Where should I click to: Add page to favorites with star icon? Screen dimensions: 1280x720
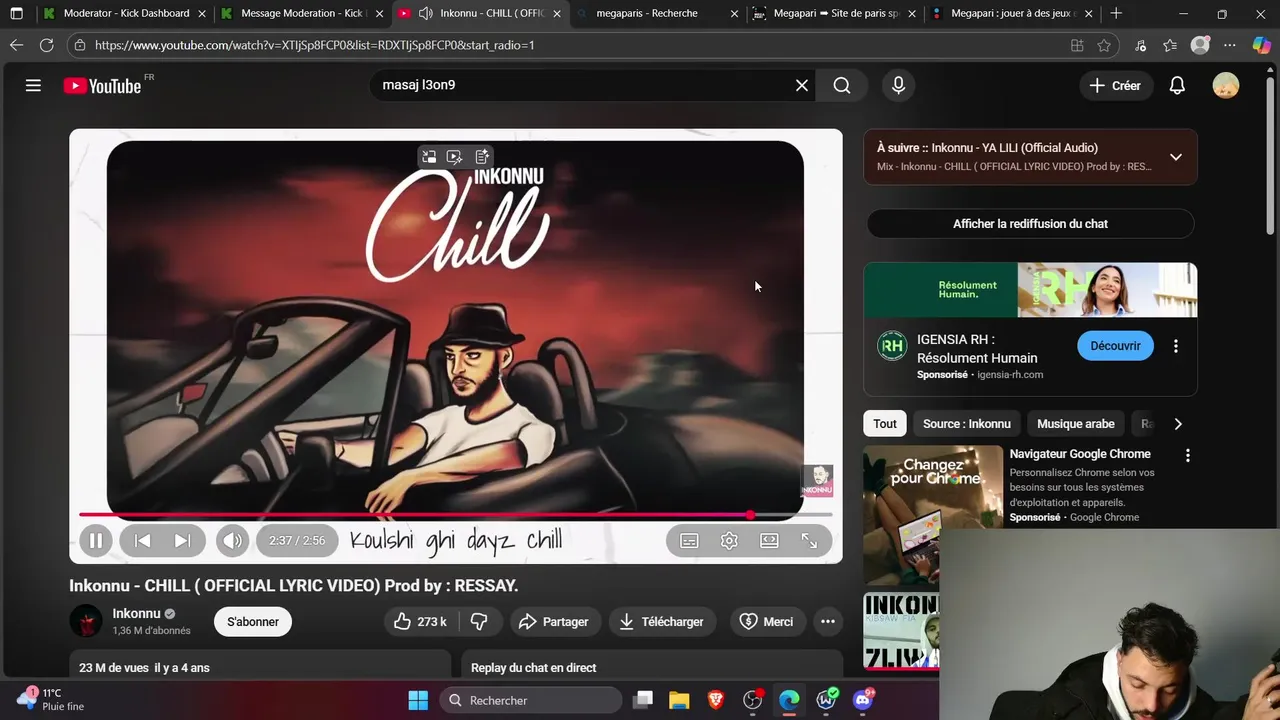tap(1104, 45)
